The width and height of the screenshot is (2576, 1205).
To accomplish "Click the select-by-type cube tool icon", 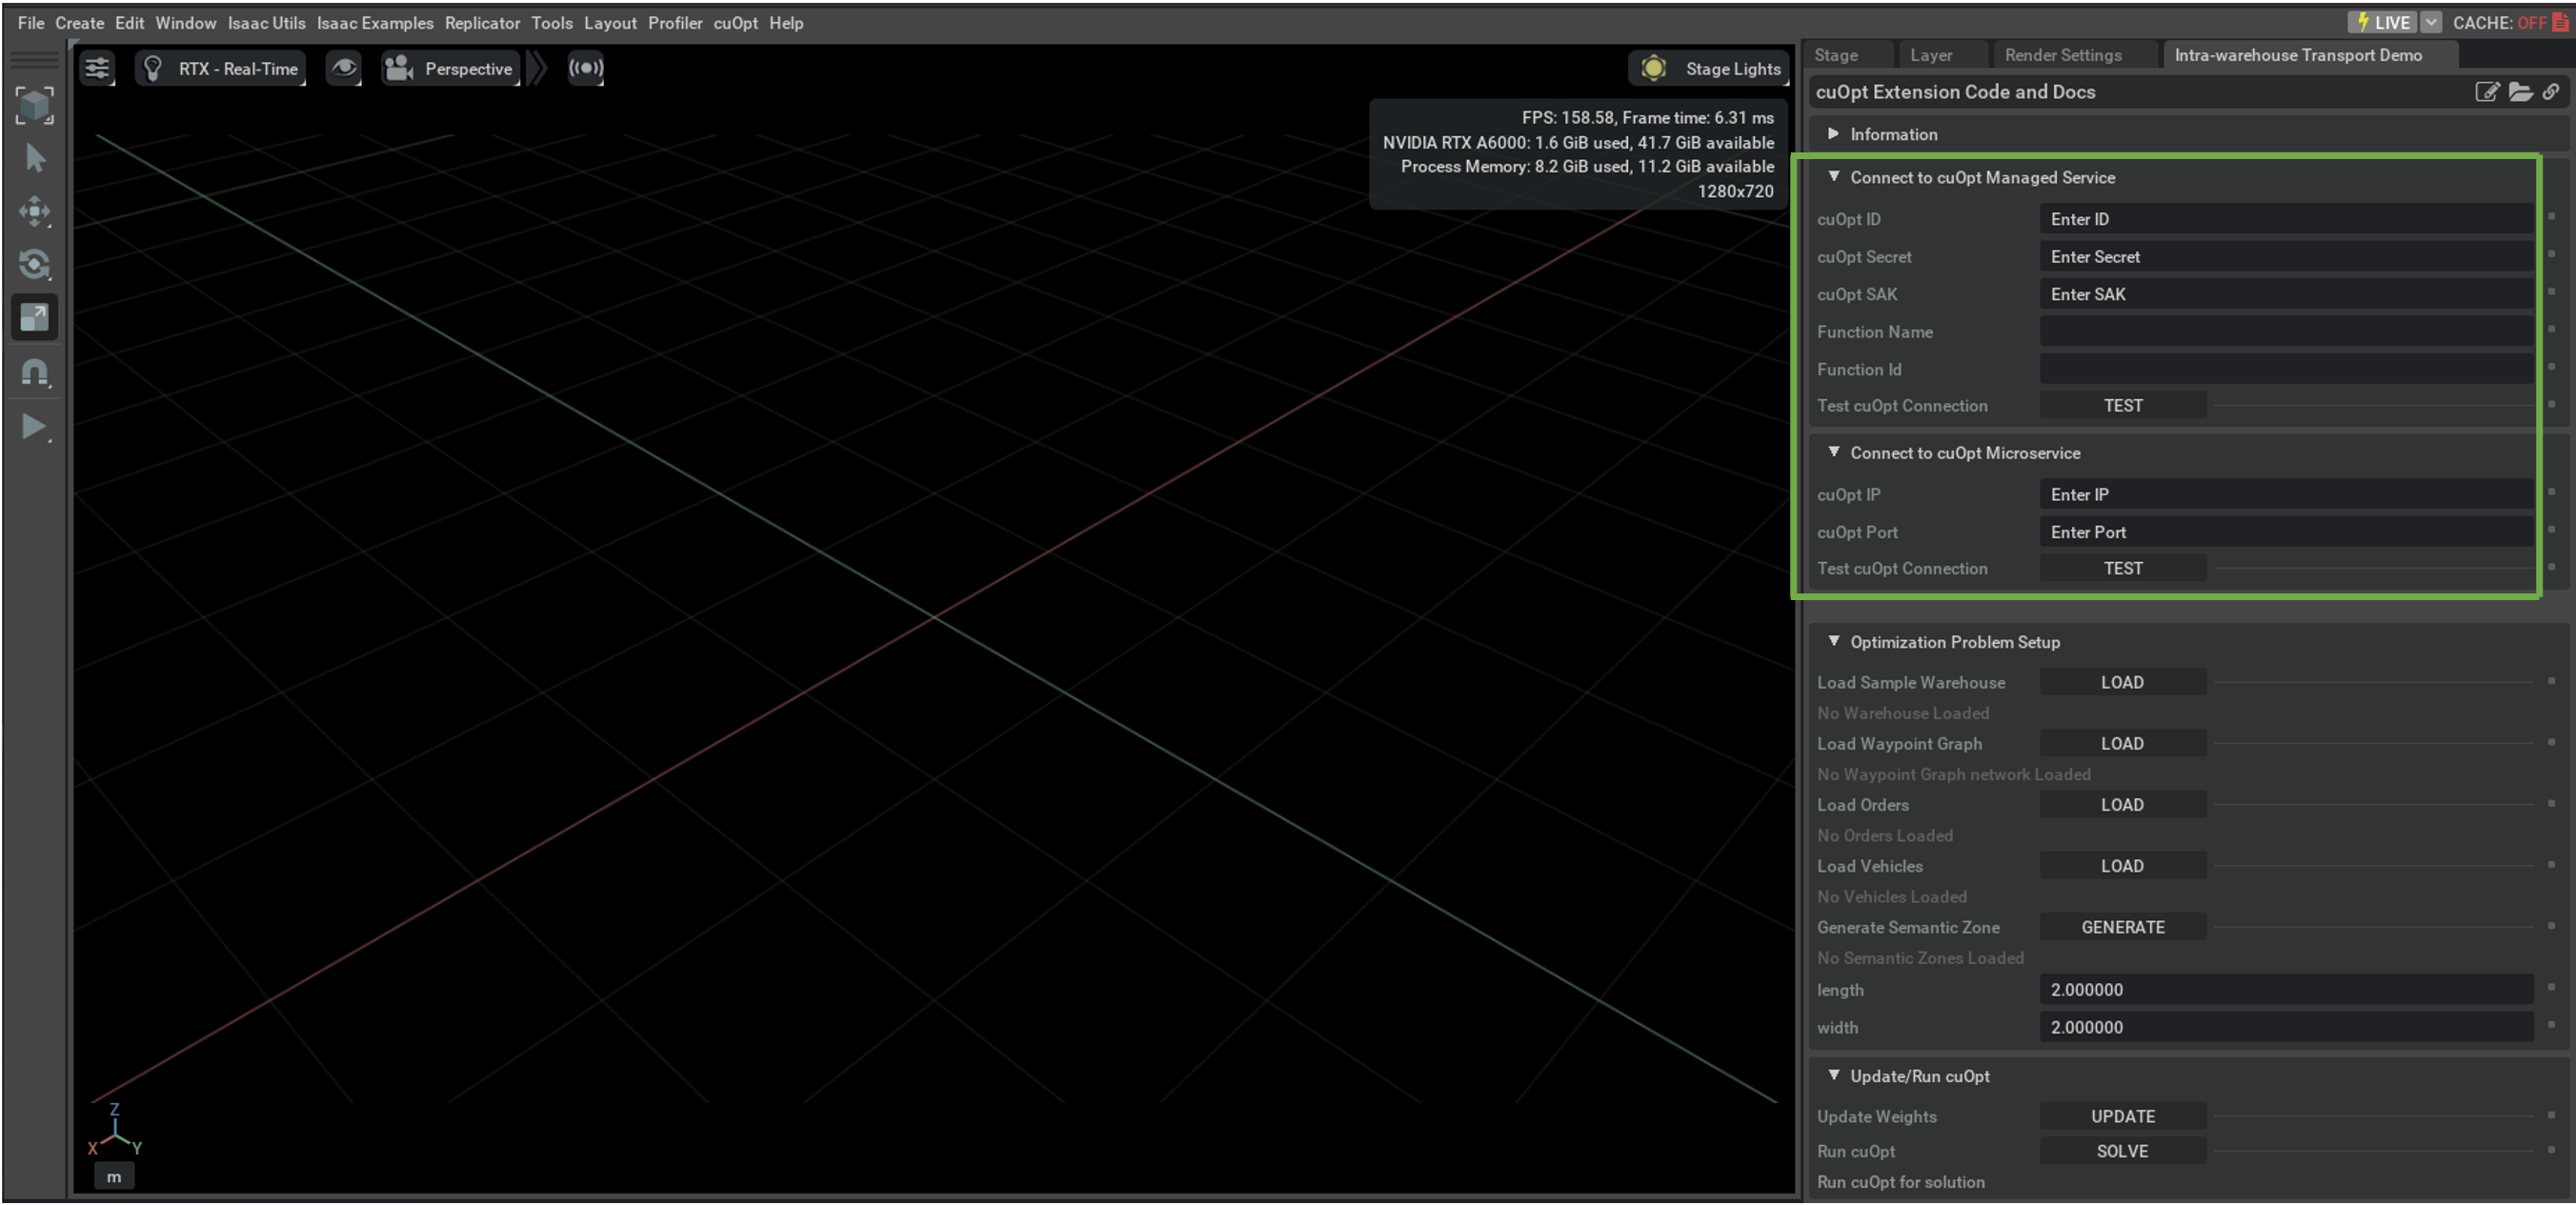I will point(35,105).
